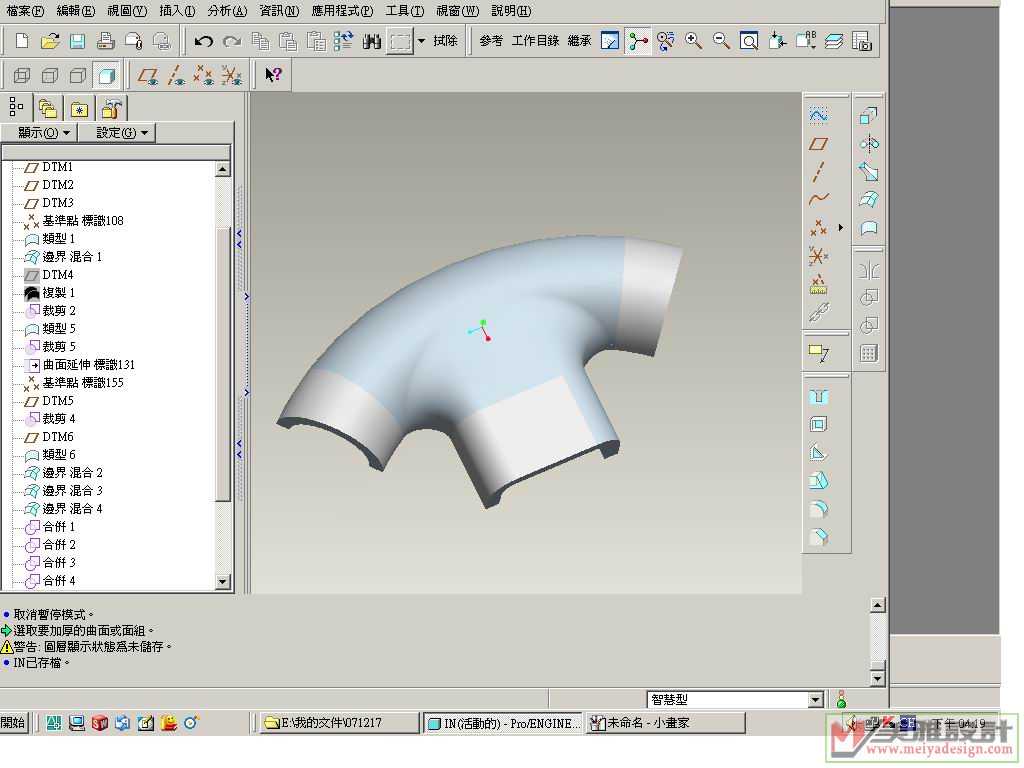
Task: Enable shaded display mode
Action: click(106, 75)
